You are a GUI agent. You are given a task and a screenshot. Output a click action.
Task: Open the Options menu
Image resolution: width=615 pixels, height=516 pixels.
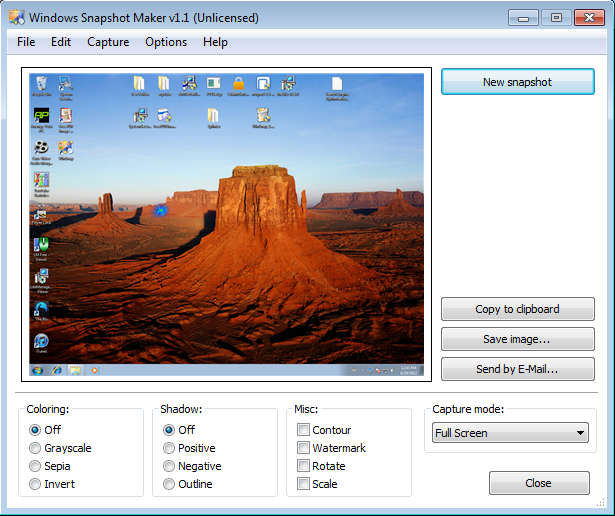click(166, 42)
